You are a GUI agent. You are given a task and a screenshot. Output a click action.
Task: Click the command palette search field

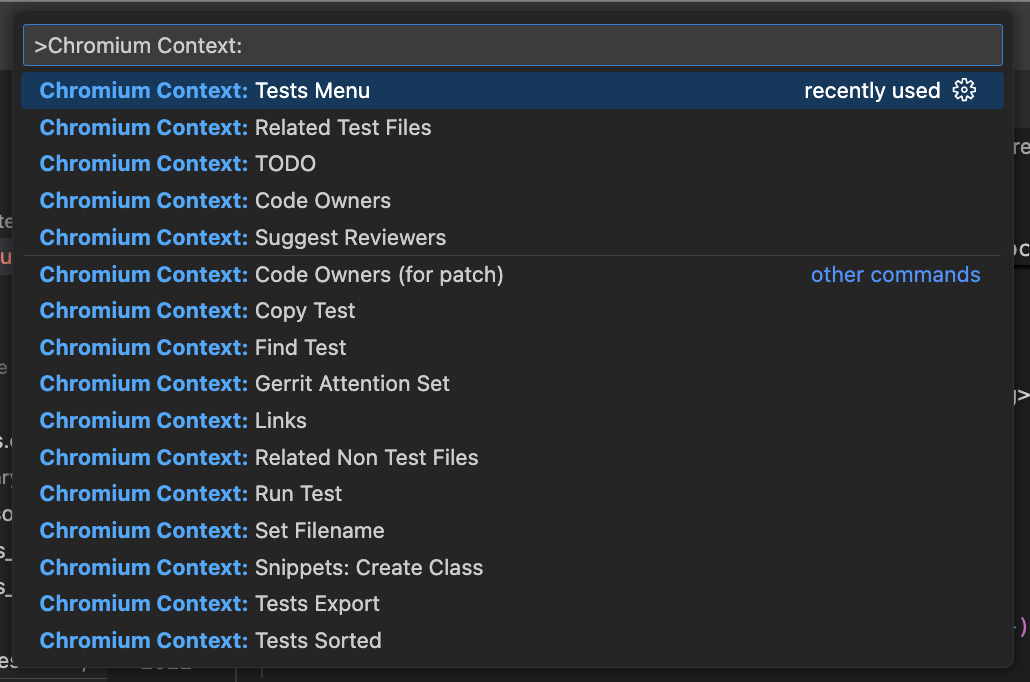click(512, 45)
